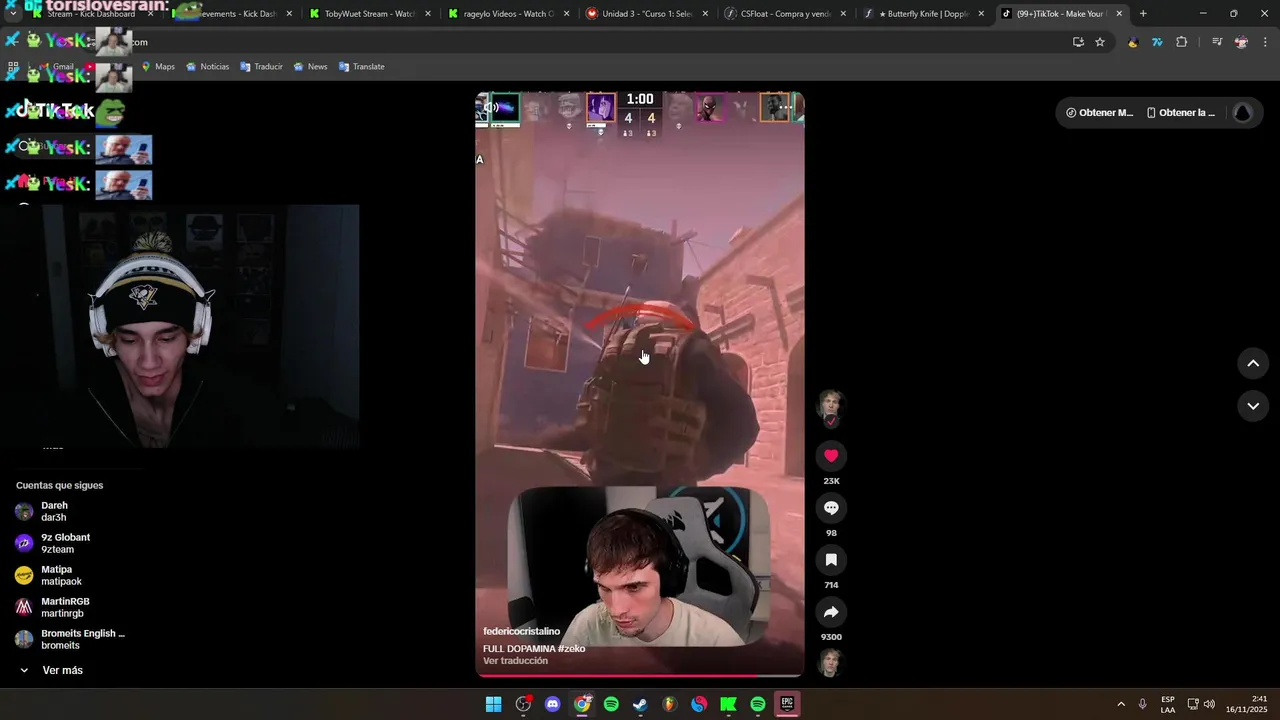Screen dimensions: 1280x720
Task: Open the Chrome profile avatar
Action: click(1241, 42)
